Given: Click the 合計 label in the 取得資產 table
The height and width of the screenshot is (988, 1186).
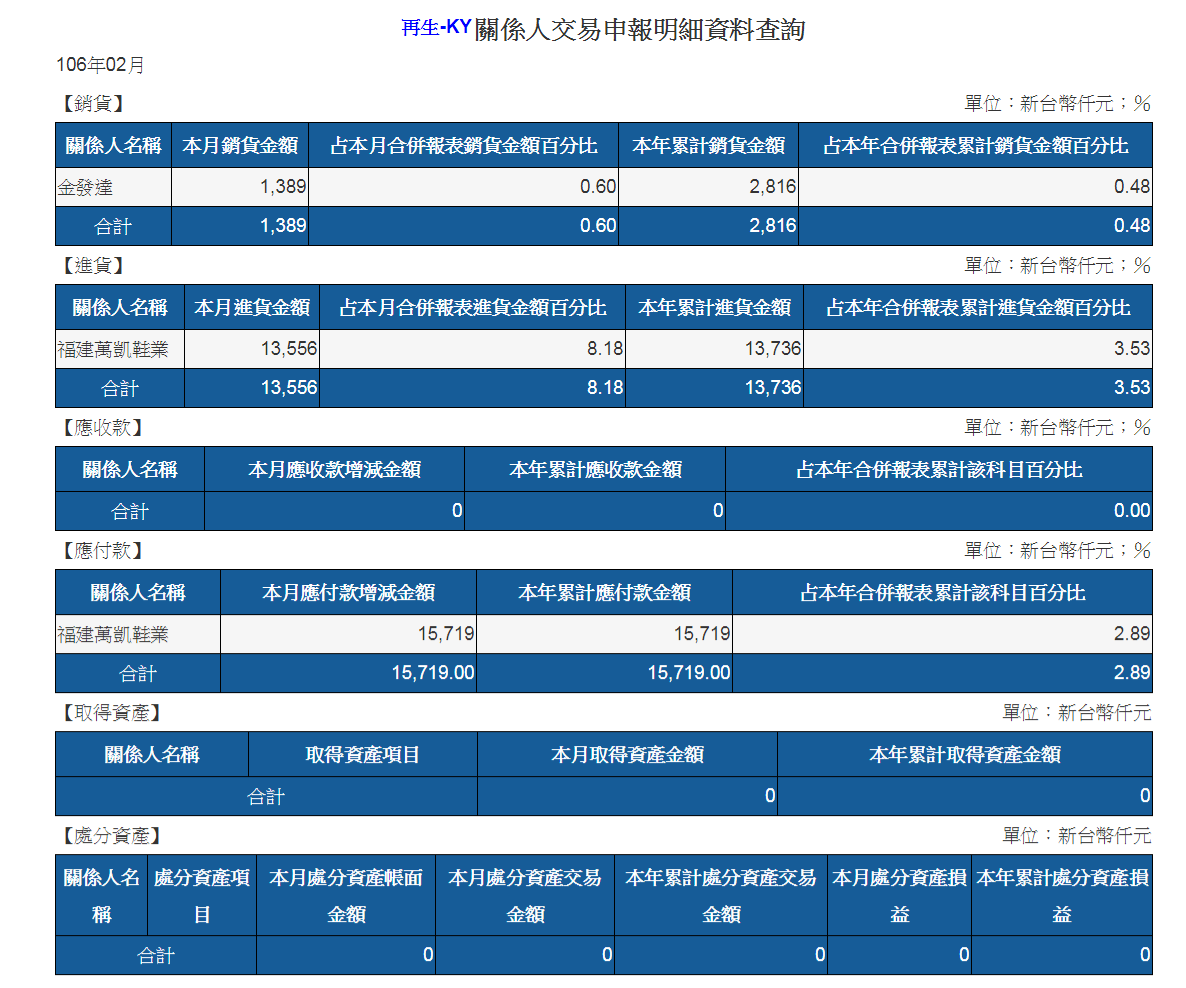Looking at the screenshot, I should 266,797.
